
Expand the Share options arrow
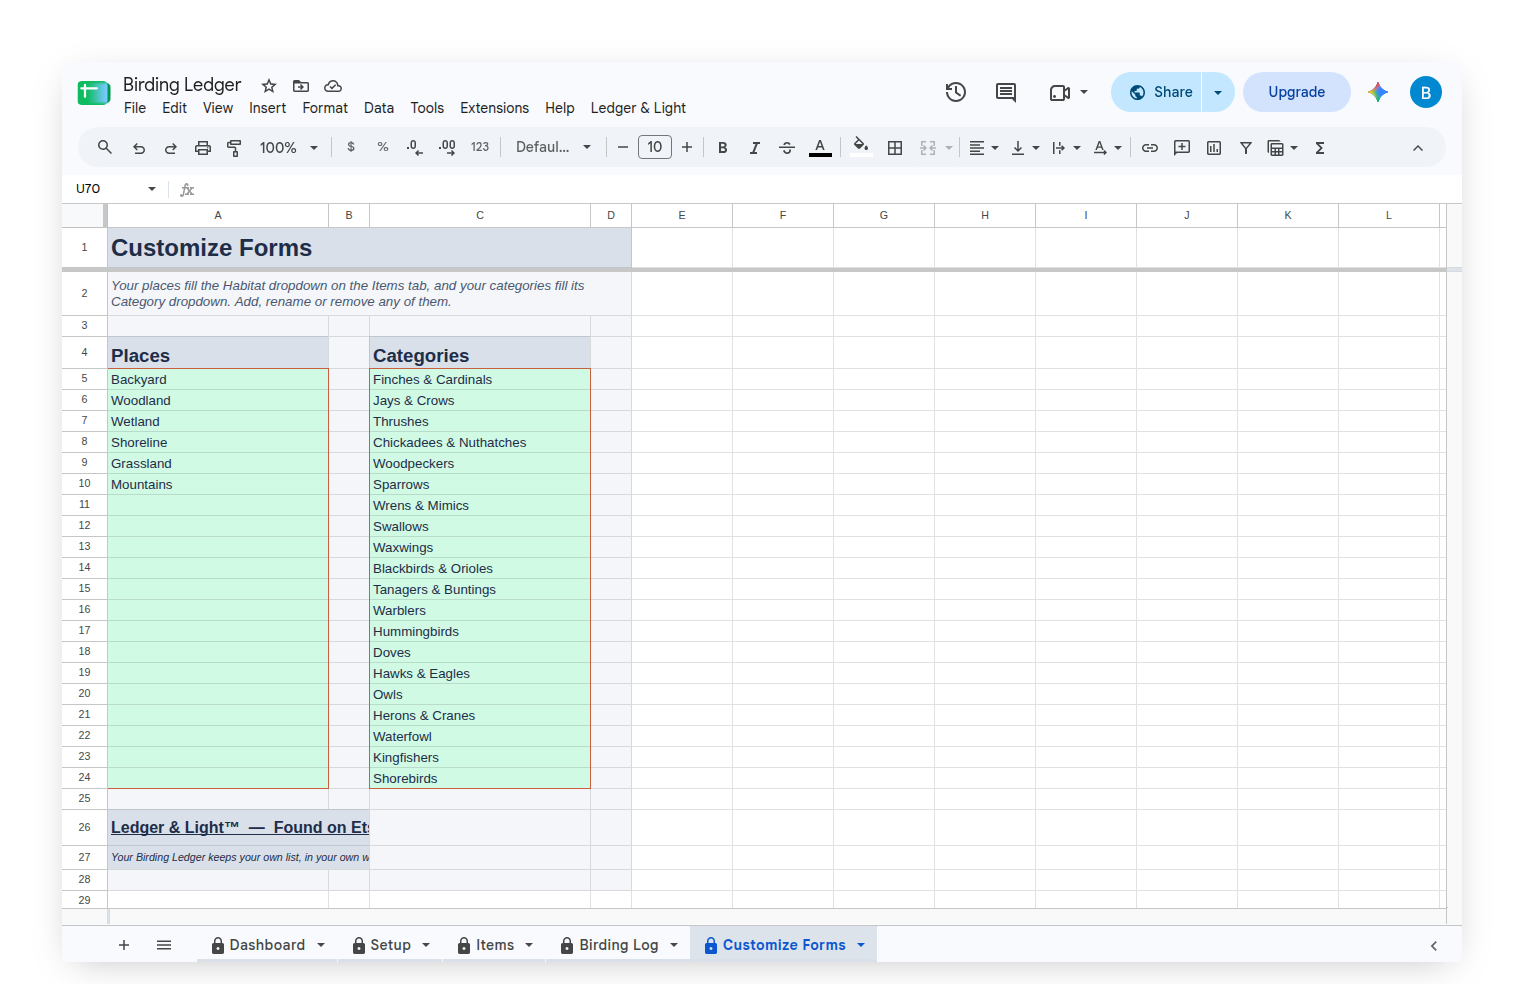point(1218,92)
